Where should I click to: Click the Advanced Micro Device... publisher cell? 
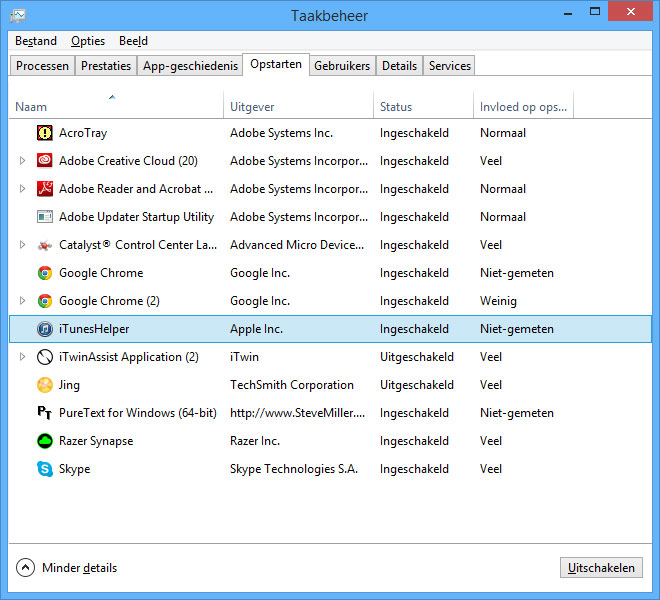[297, 245]
